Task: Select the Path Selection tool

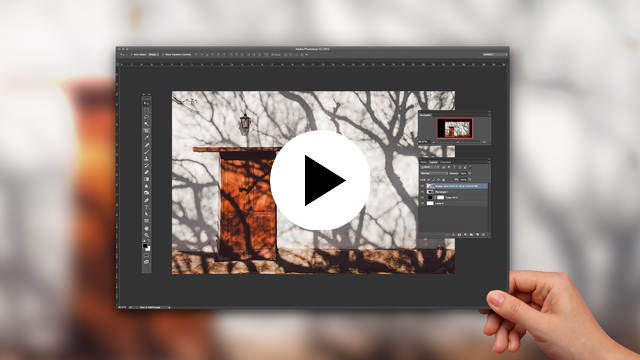Action: coord(147,213)
